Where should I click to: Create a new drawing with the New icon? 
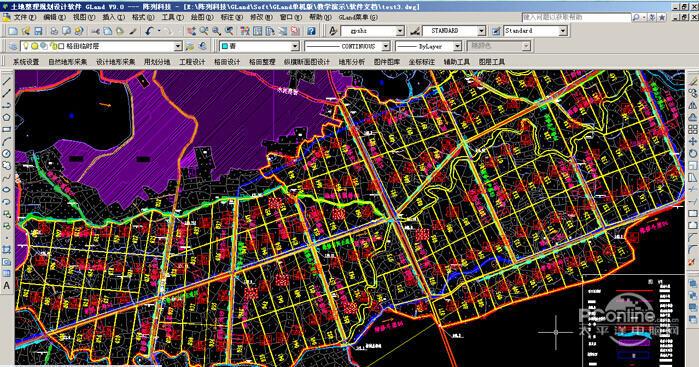[x=13, y=31]
